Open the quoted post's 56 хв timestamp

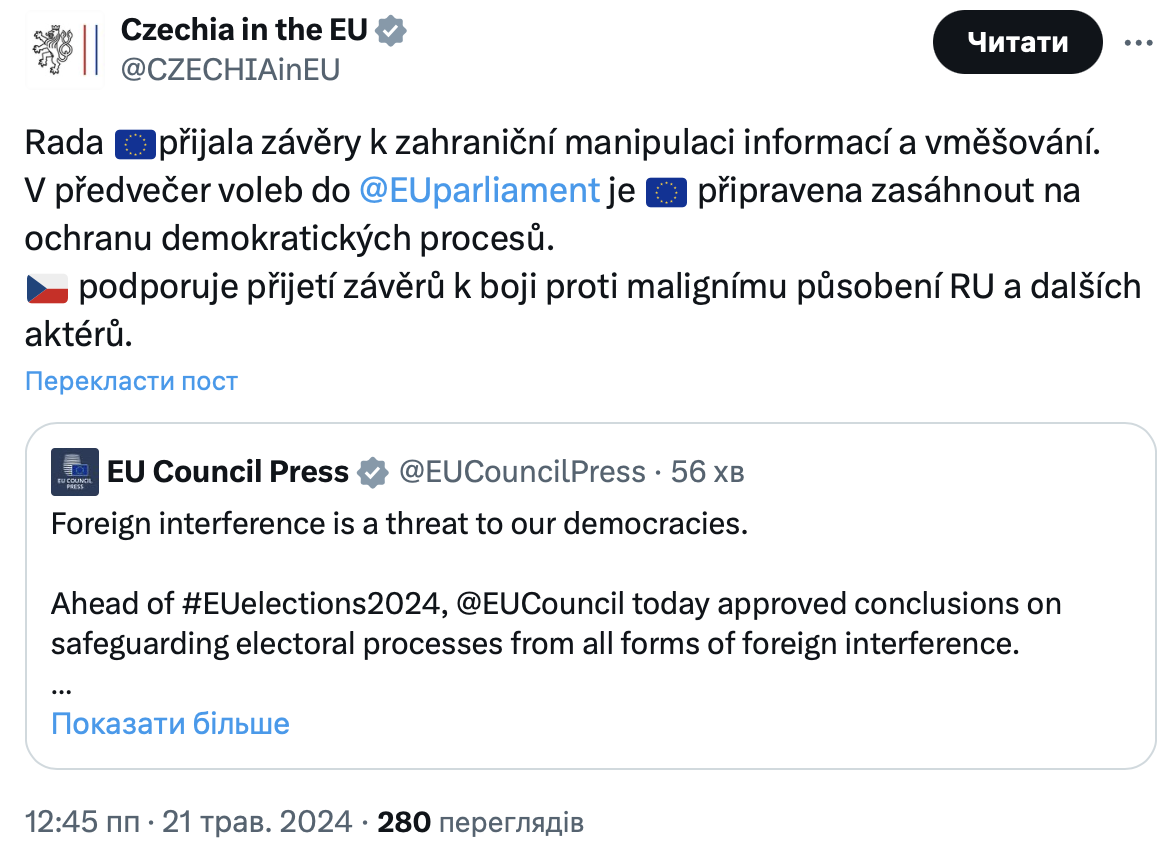coord(707,472)
